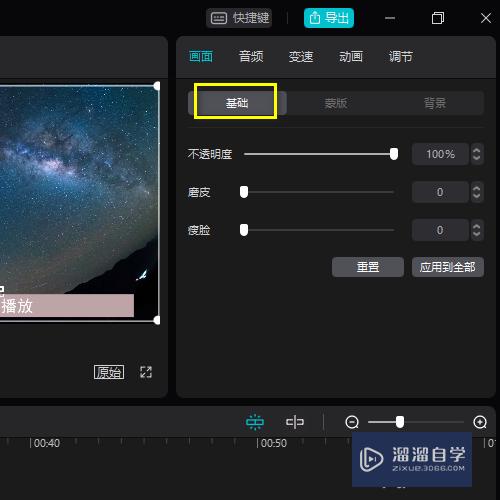Click the 应用到全部 button

[448, 267]
